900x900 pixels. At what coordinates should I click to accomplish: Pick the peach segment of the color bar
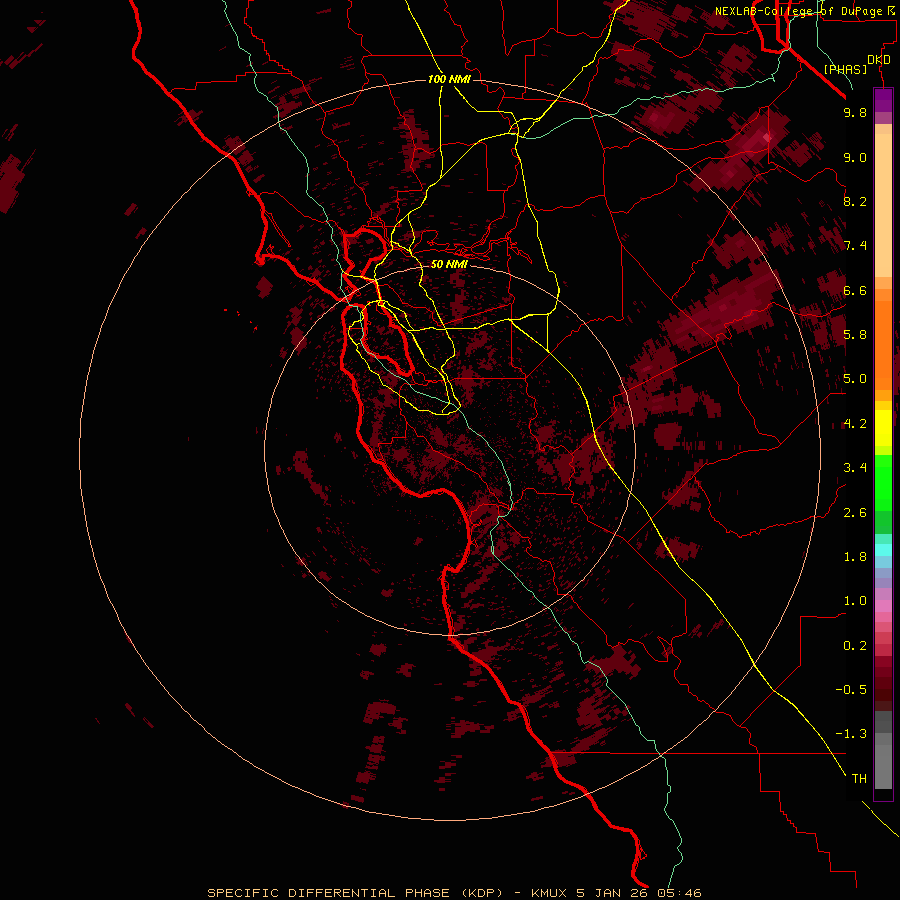point(883,205)
